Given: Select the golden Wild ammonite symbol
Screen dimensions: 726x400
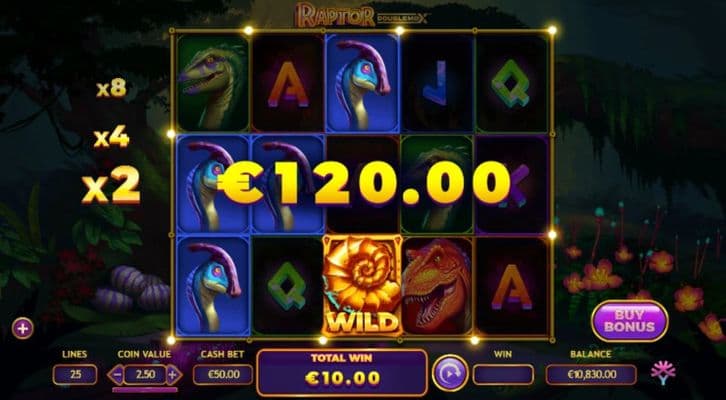Looking at the screenshot, I should pos(363,285).
